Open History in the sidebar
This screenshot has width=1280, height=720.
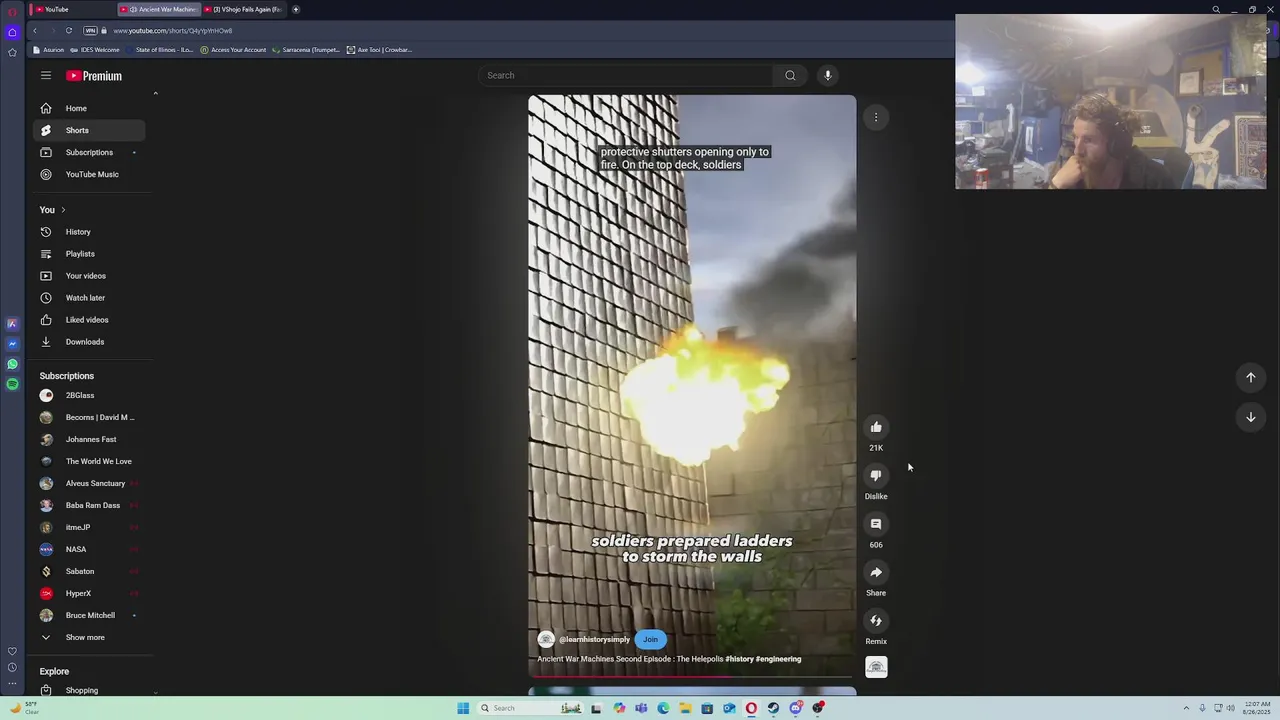point(89,232)
